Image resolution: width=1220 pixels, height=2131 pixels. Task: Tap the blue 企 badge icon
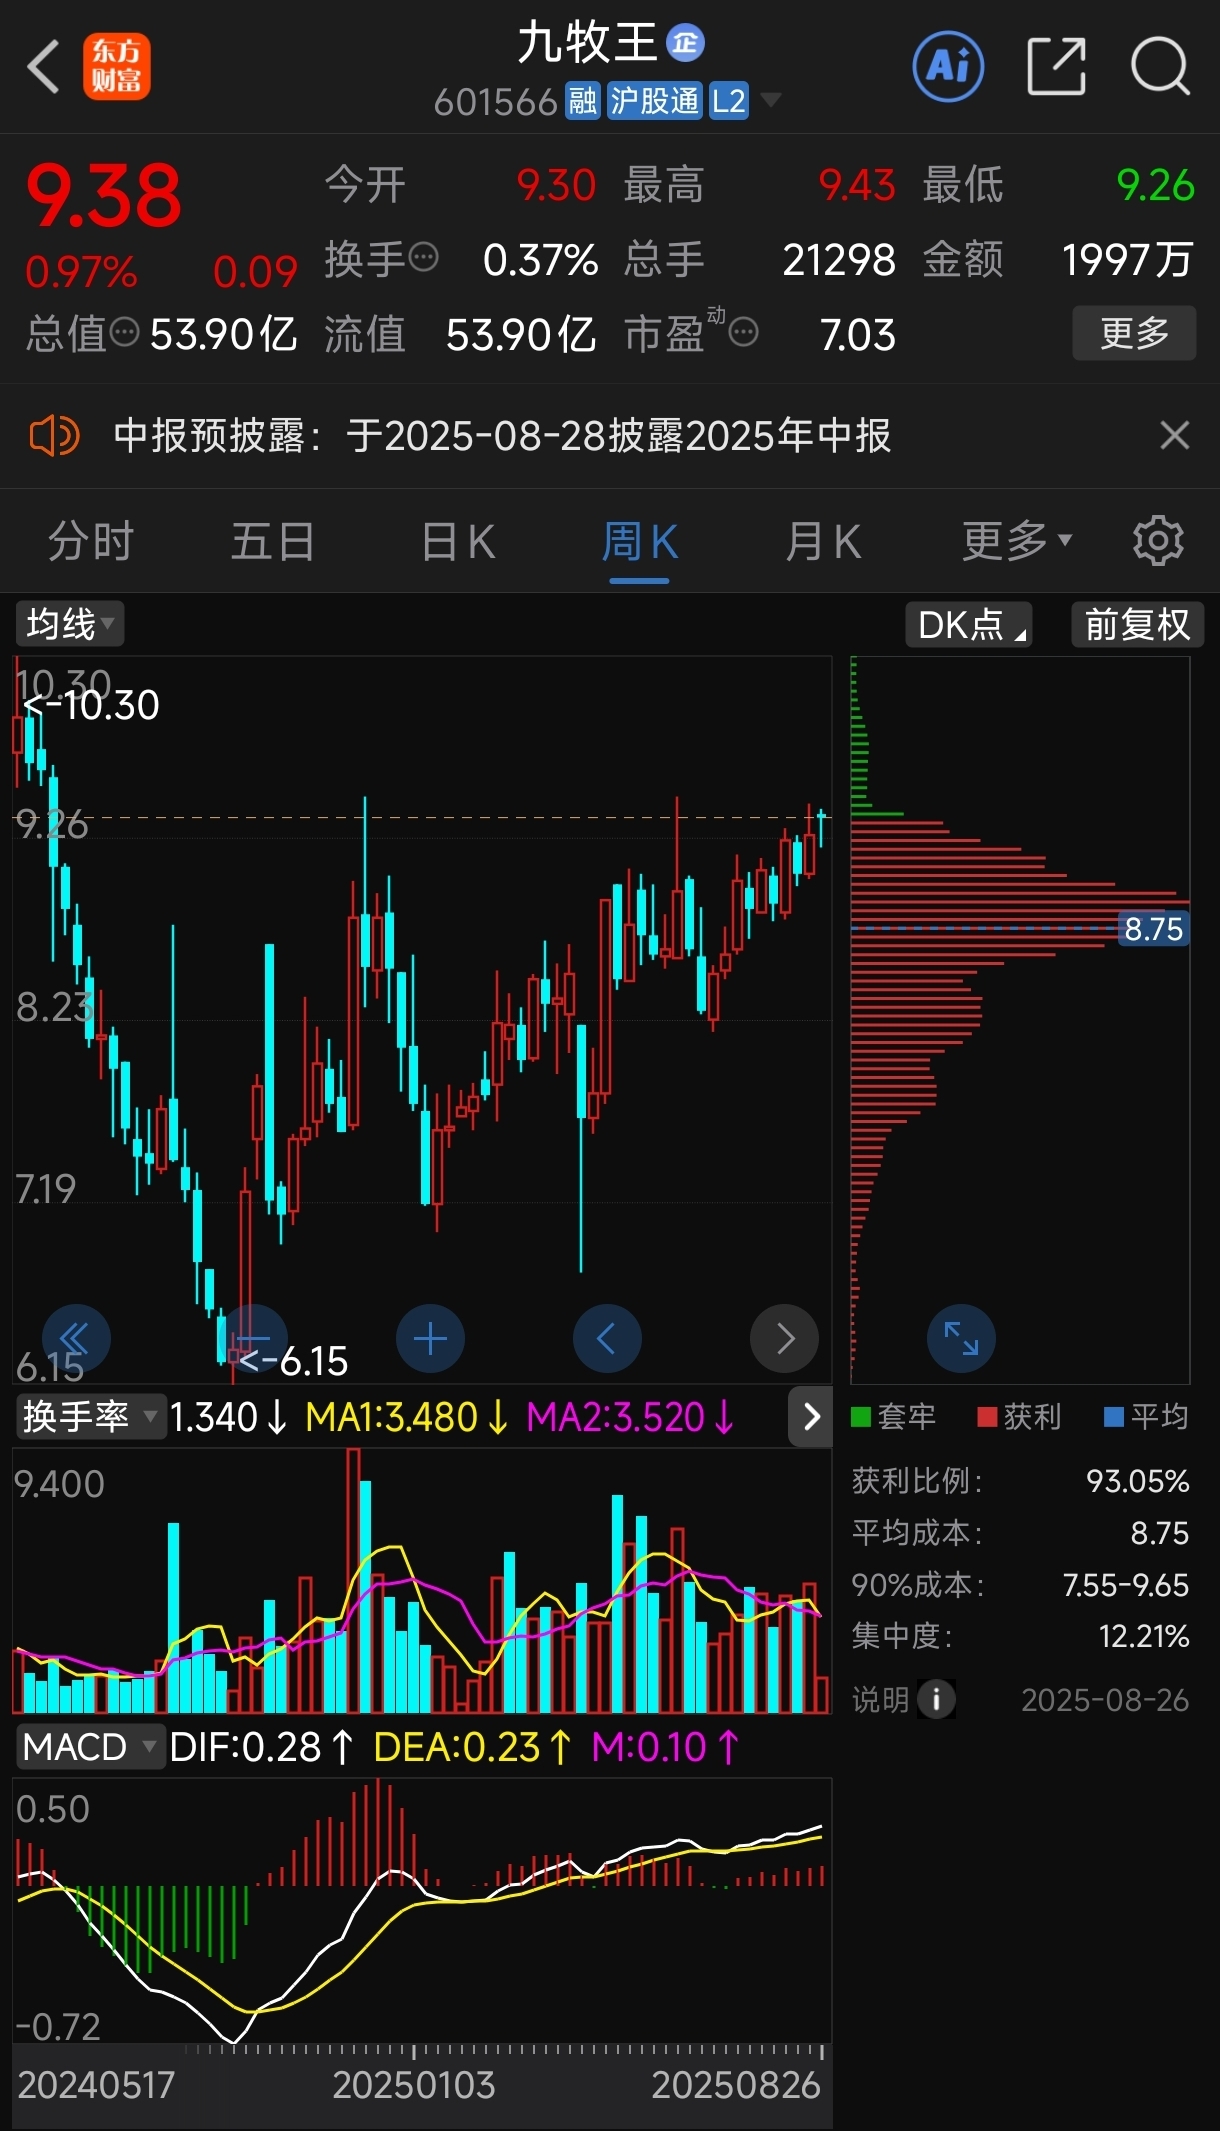click(x=686, y=43)
